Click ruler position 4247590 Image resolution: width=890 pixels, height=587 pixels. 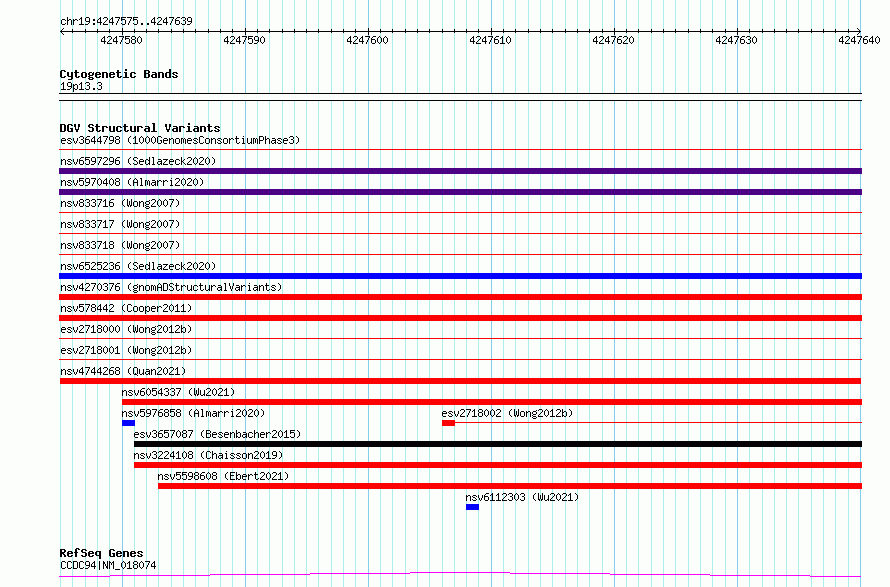coord(244,40)
